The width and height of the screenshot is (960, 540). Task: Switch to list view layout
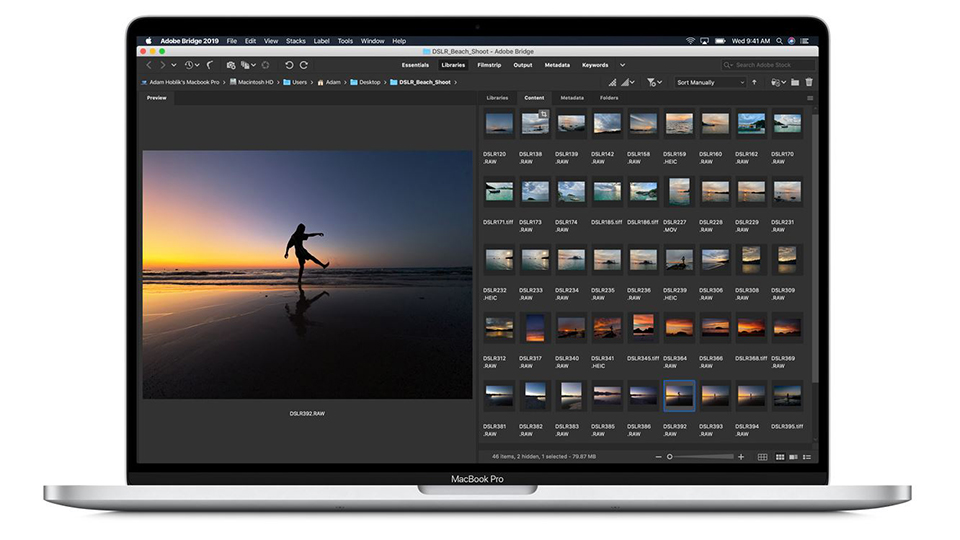[x=807, y=457]
